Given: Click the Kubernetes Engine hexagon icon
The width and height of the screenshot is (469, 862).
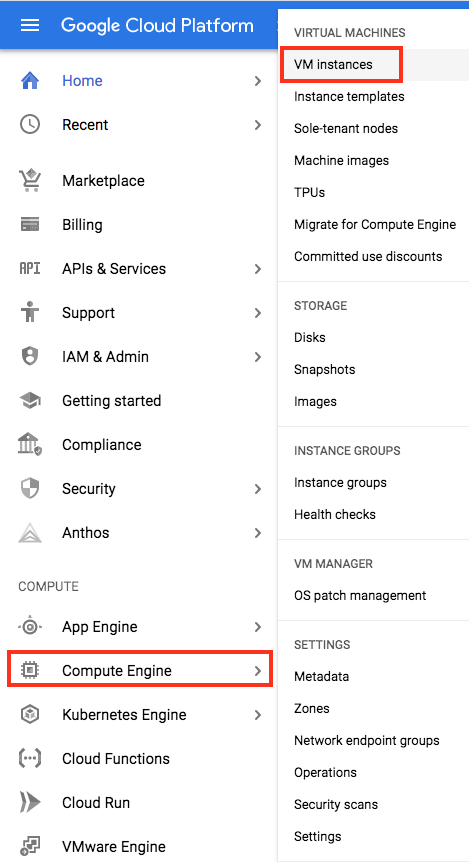Looking at the screenshot, I should tap(30, 714).
